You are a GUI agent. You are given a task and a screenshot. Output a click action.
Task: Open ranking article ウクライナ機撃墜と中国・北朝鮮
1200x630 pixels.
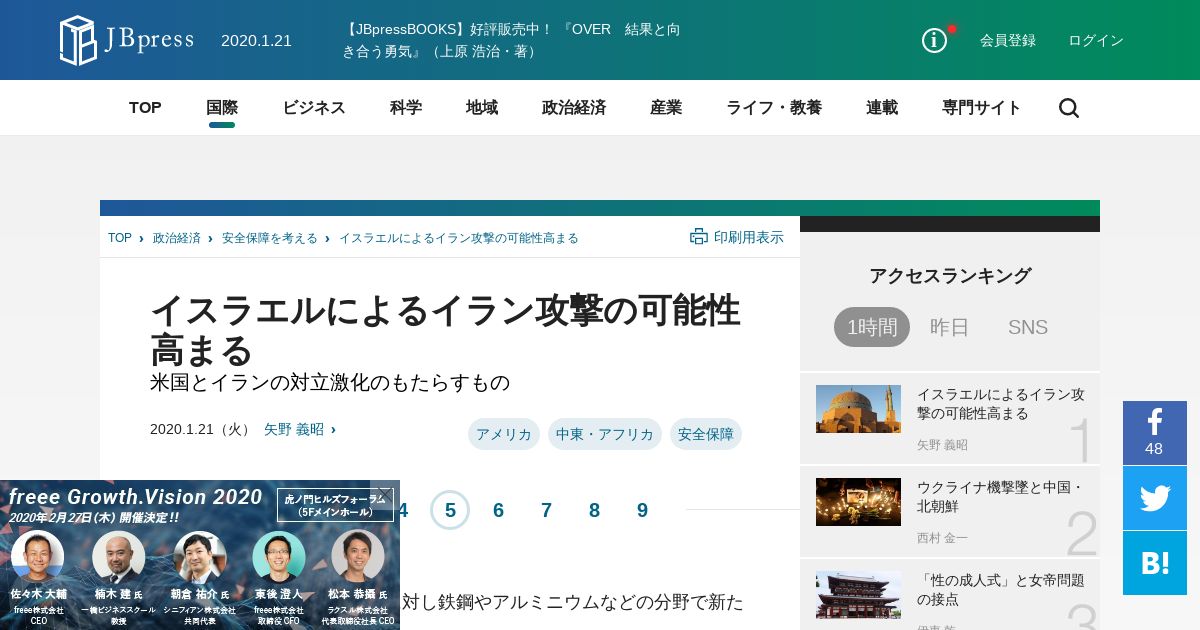point(1001,496)
